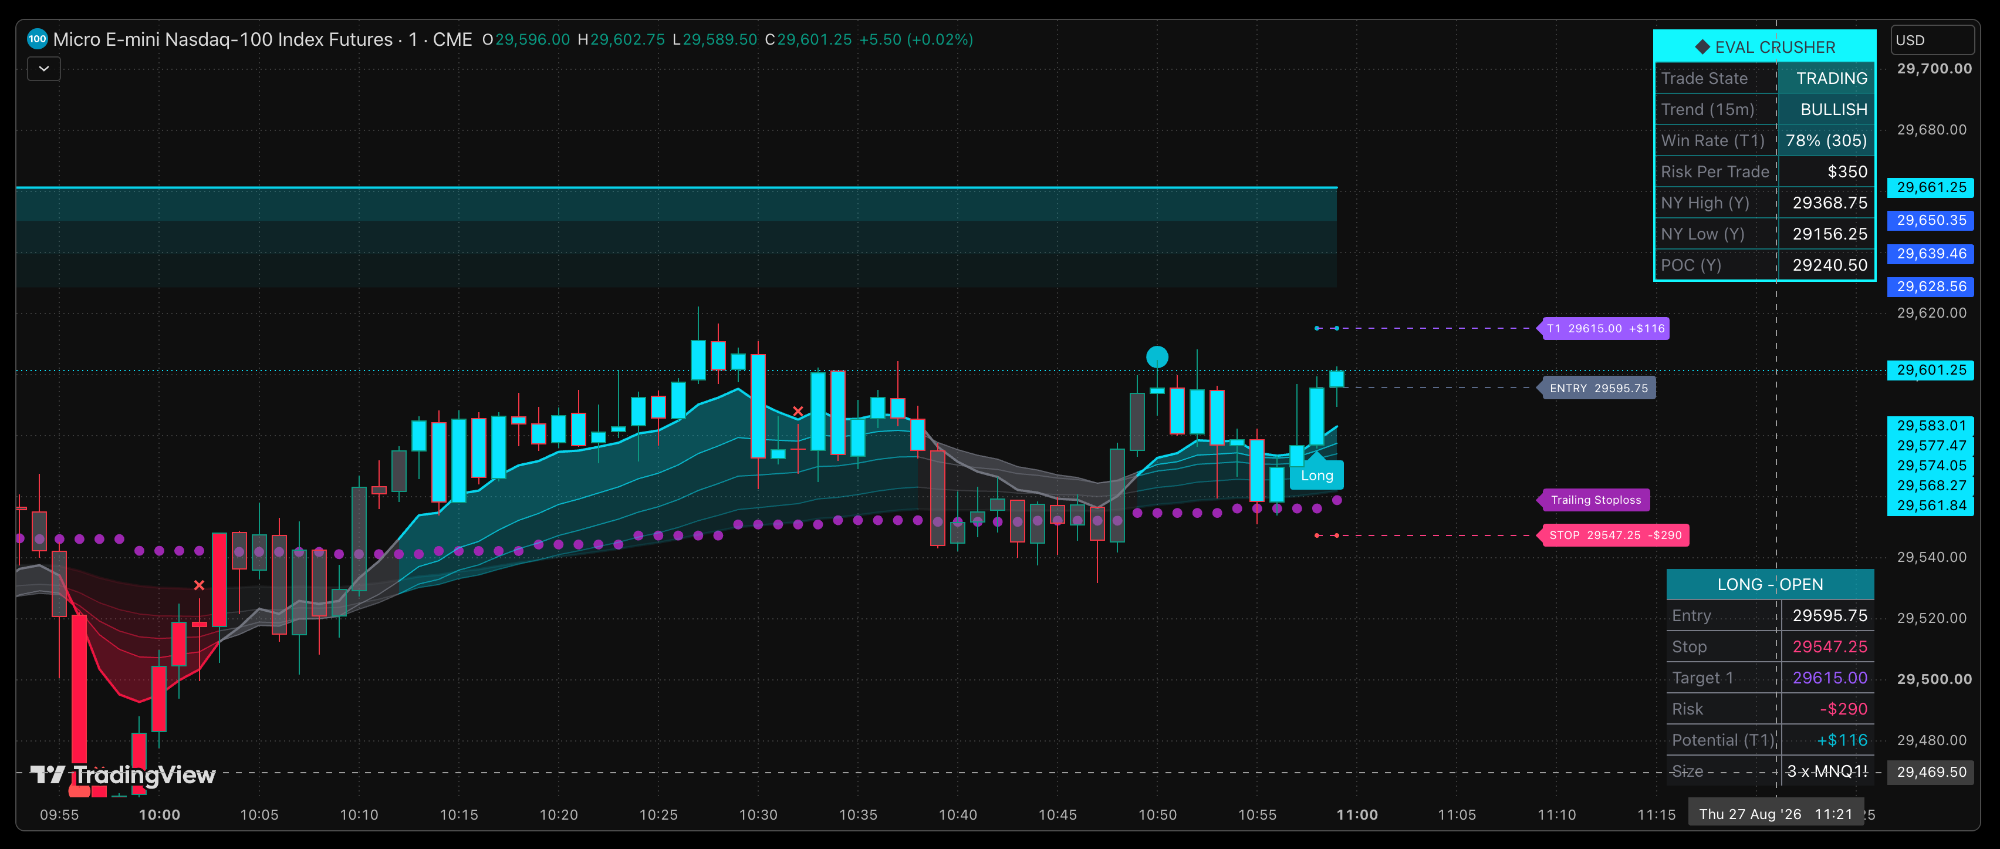Click the Stop 29547.25 value in position panel
Viewport: 2000px width, 849px height.
pyautogui.click(x=1829, y=646)
